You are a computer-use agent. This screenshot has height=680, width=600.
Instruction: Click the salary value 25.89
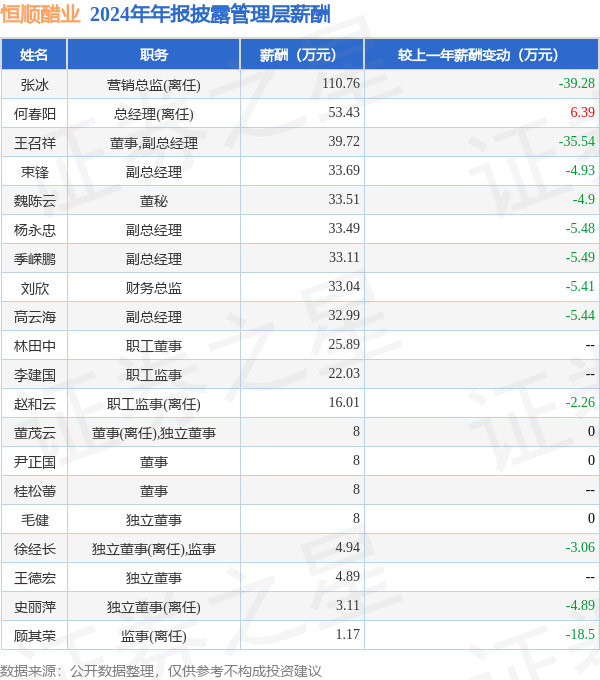point(344,344)
